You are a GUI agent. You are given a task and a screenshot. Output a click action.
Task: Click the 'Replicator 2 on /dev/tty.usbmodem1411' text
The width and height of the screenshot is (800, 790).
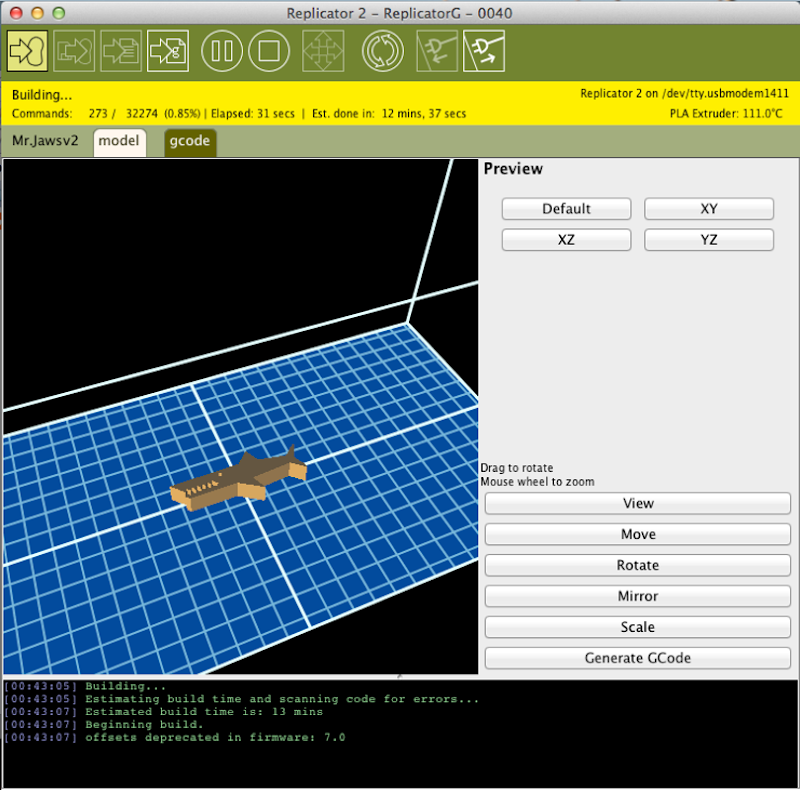[x=684, y=93]
